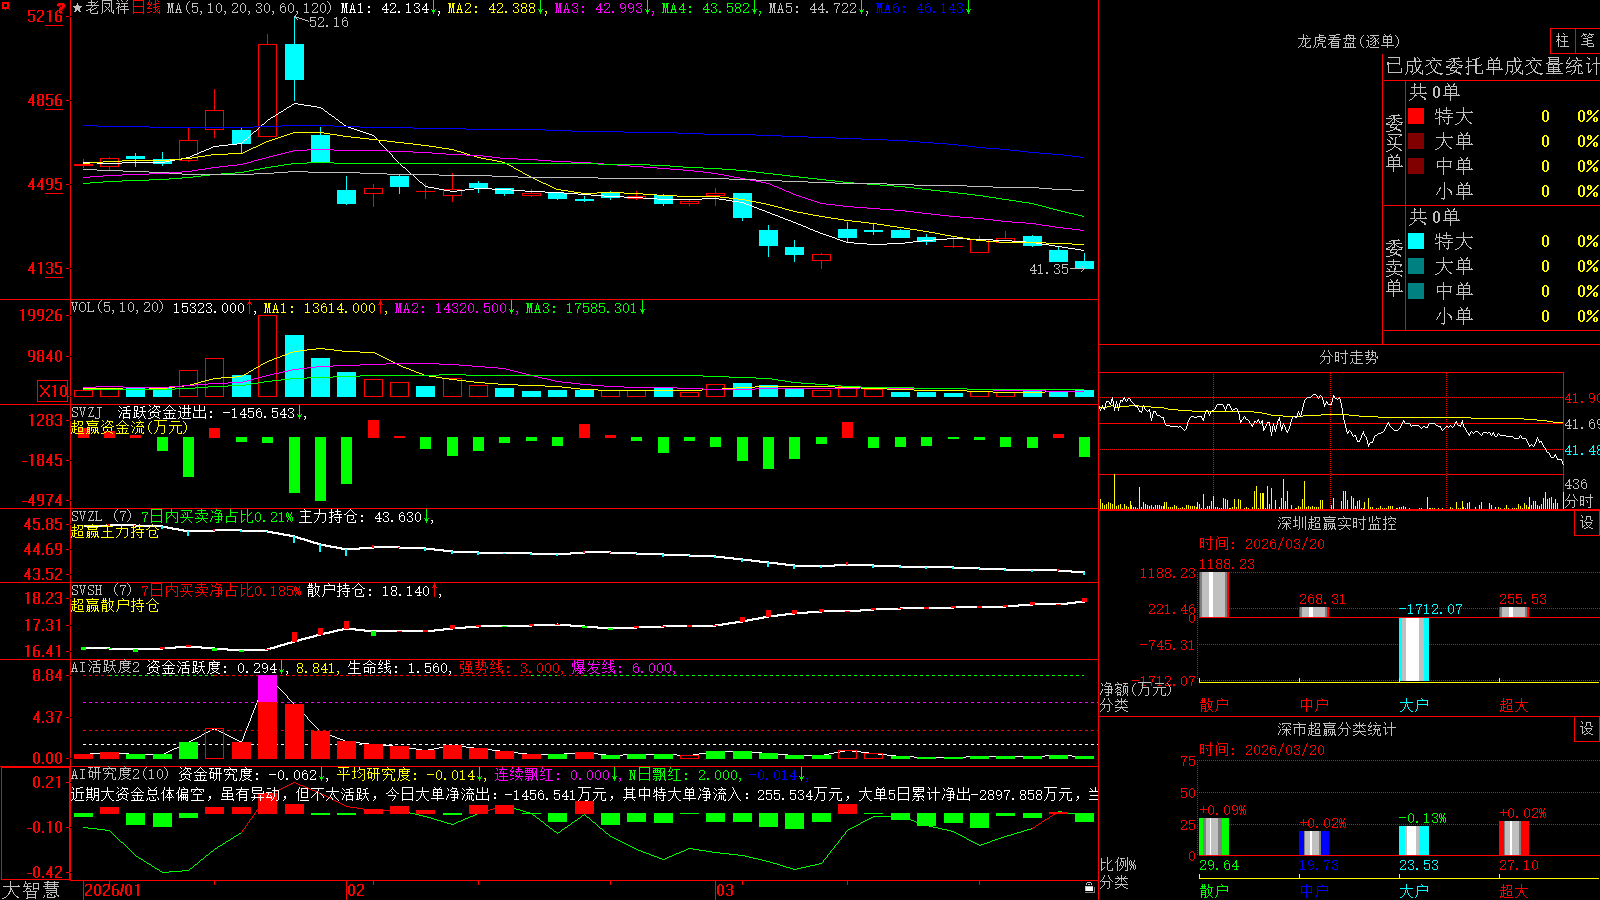Viewport: 1600px width, 900px height.
Task: Click the 52.16 high price label
Action: click(x=329, y=22)
